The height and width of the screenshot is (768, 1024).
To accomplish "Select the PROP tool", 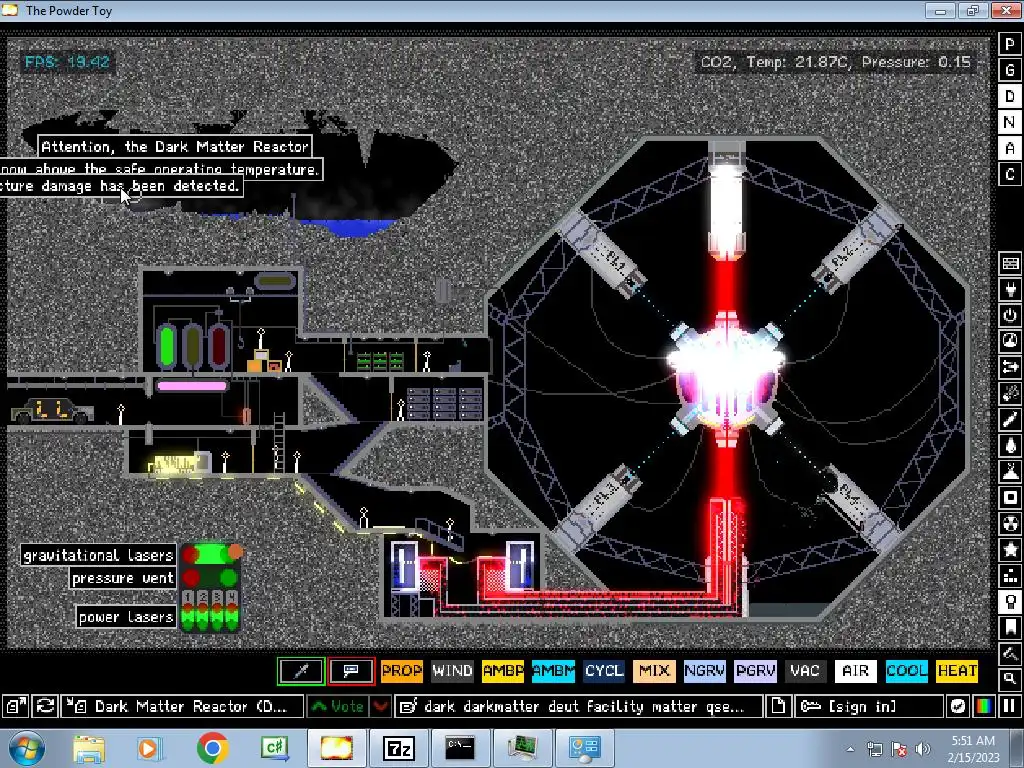I will tap(402, 671).
